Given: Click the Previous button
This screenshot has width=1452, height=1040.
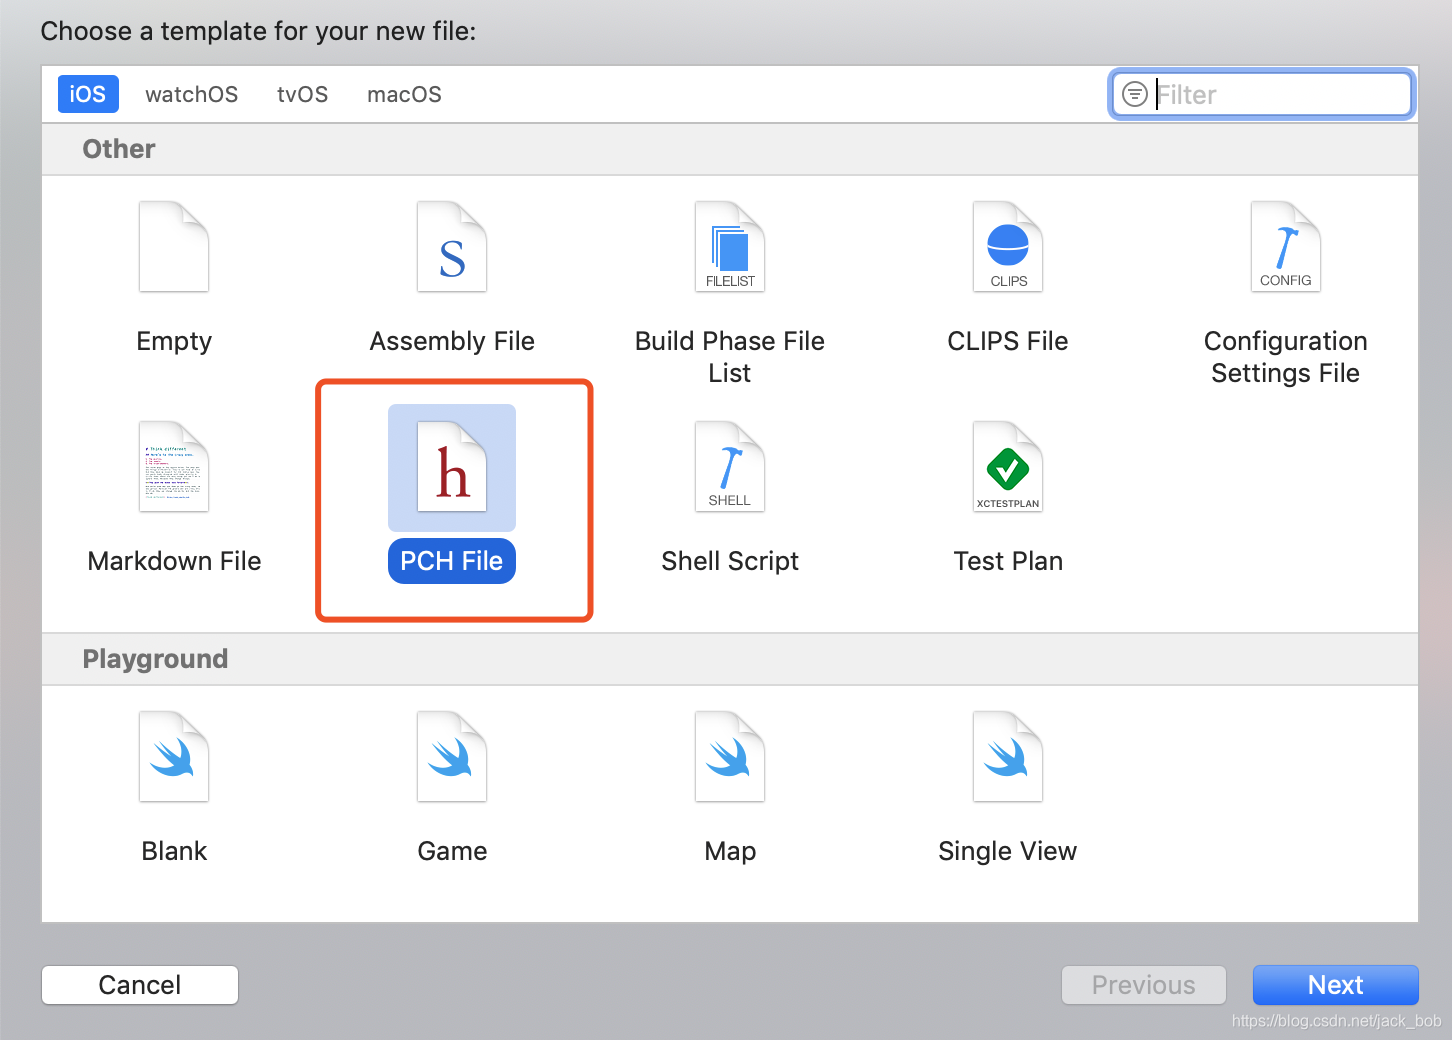Looking at the screenshot, I should 1144,985.
